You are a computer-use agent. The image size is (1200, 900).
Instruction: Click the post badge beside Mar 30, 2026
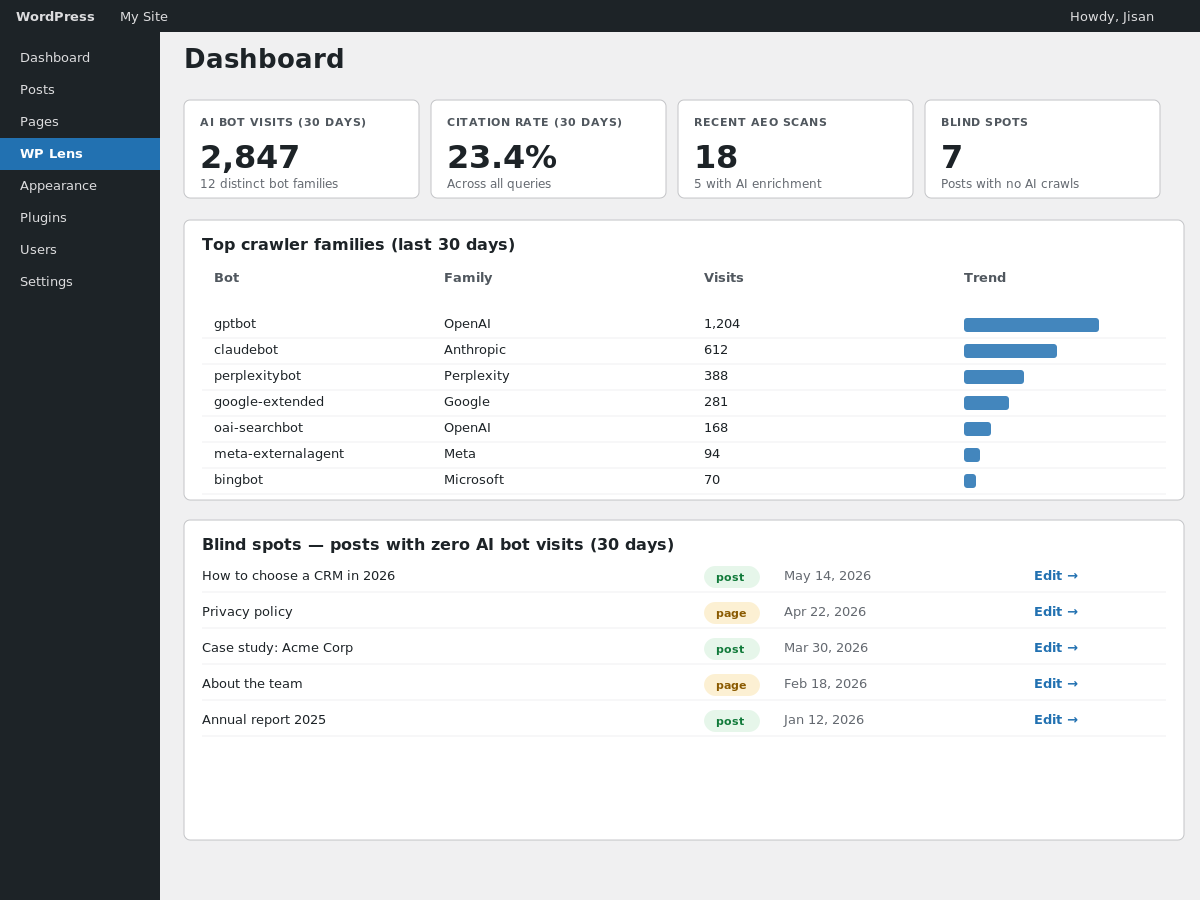point(732,649)
